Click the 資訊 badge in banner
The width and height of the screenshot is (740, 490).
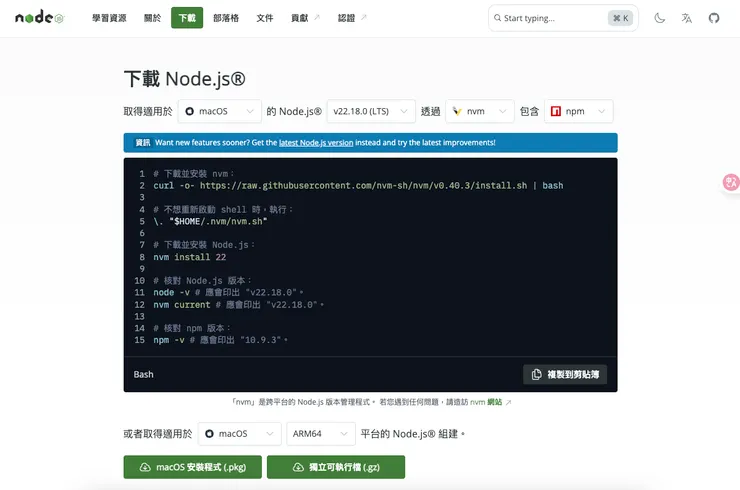(143, 143)
